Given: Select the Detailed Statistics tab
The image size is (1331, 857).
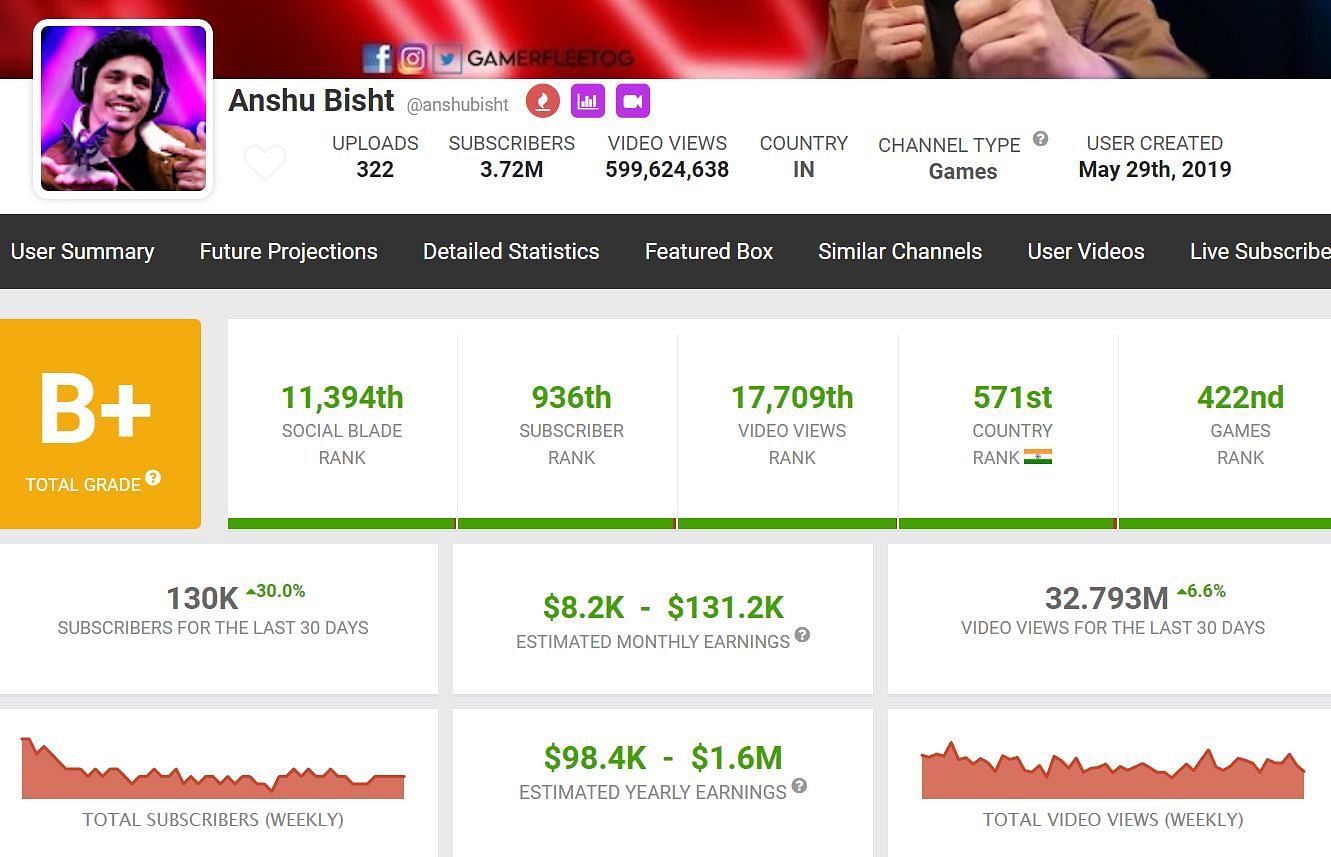Looking at the screenshot, I should (x=511, y=251).
